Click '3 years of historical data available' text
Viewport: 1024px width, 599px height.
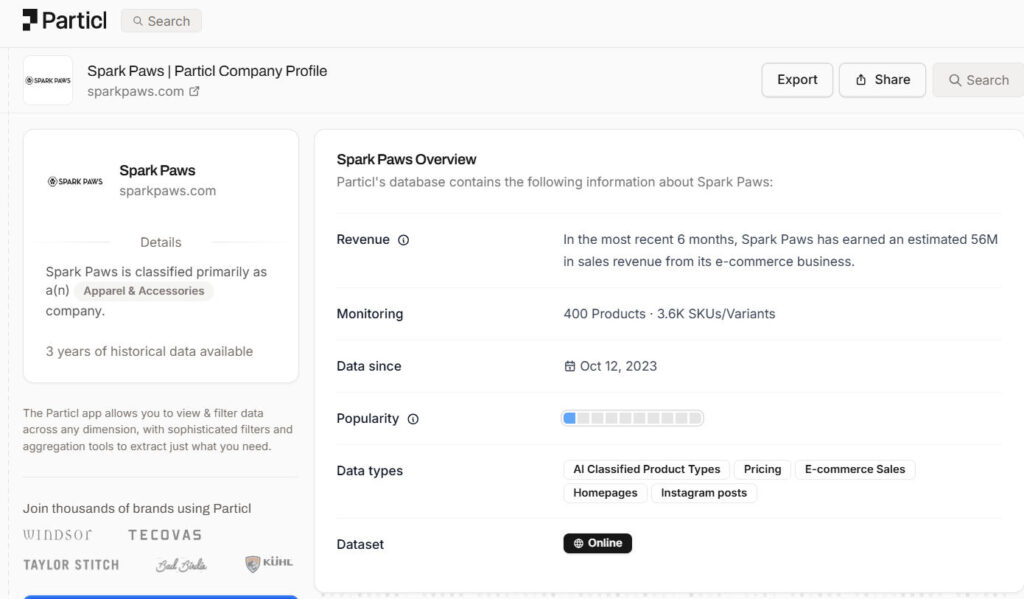[149, 351]
